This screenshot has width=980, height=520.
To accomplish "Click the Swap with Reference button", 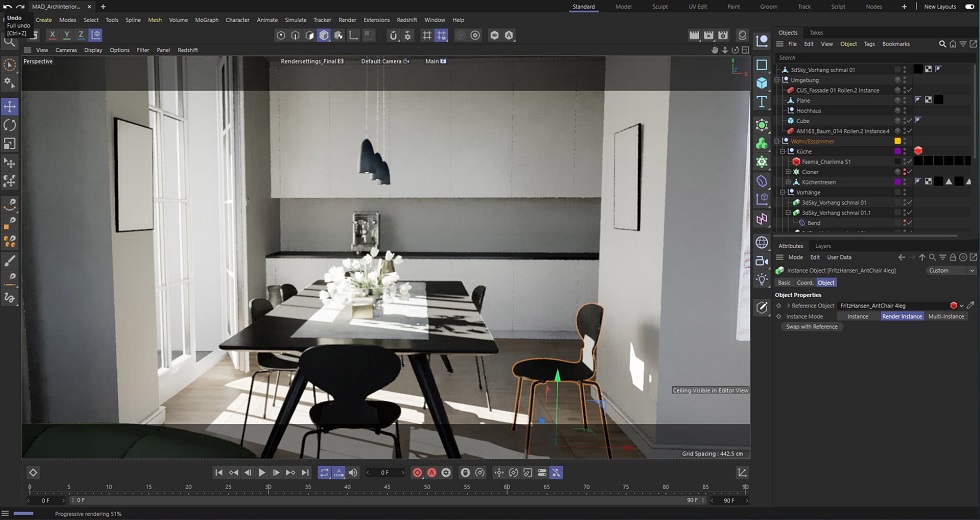I will pos(811,327).
